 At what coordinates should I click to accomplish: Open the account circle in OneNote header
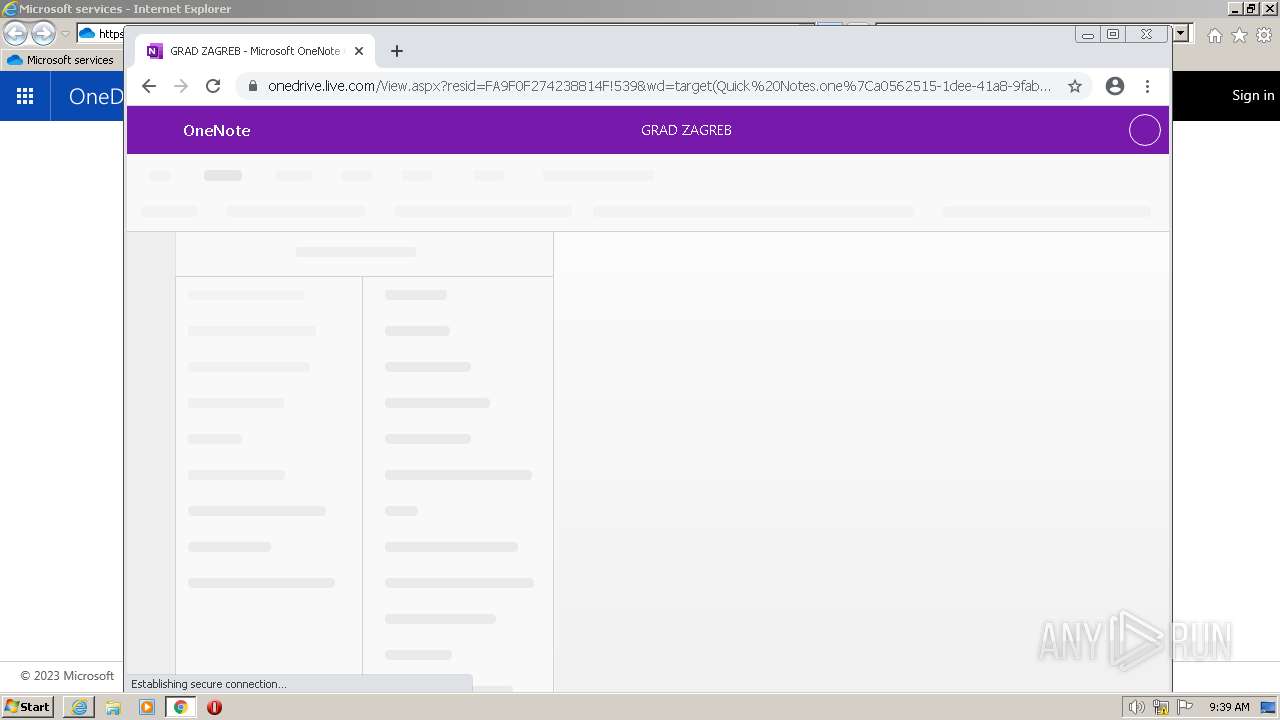click(1144, 130)
